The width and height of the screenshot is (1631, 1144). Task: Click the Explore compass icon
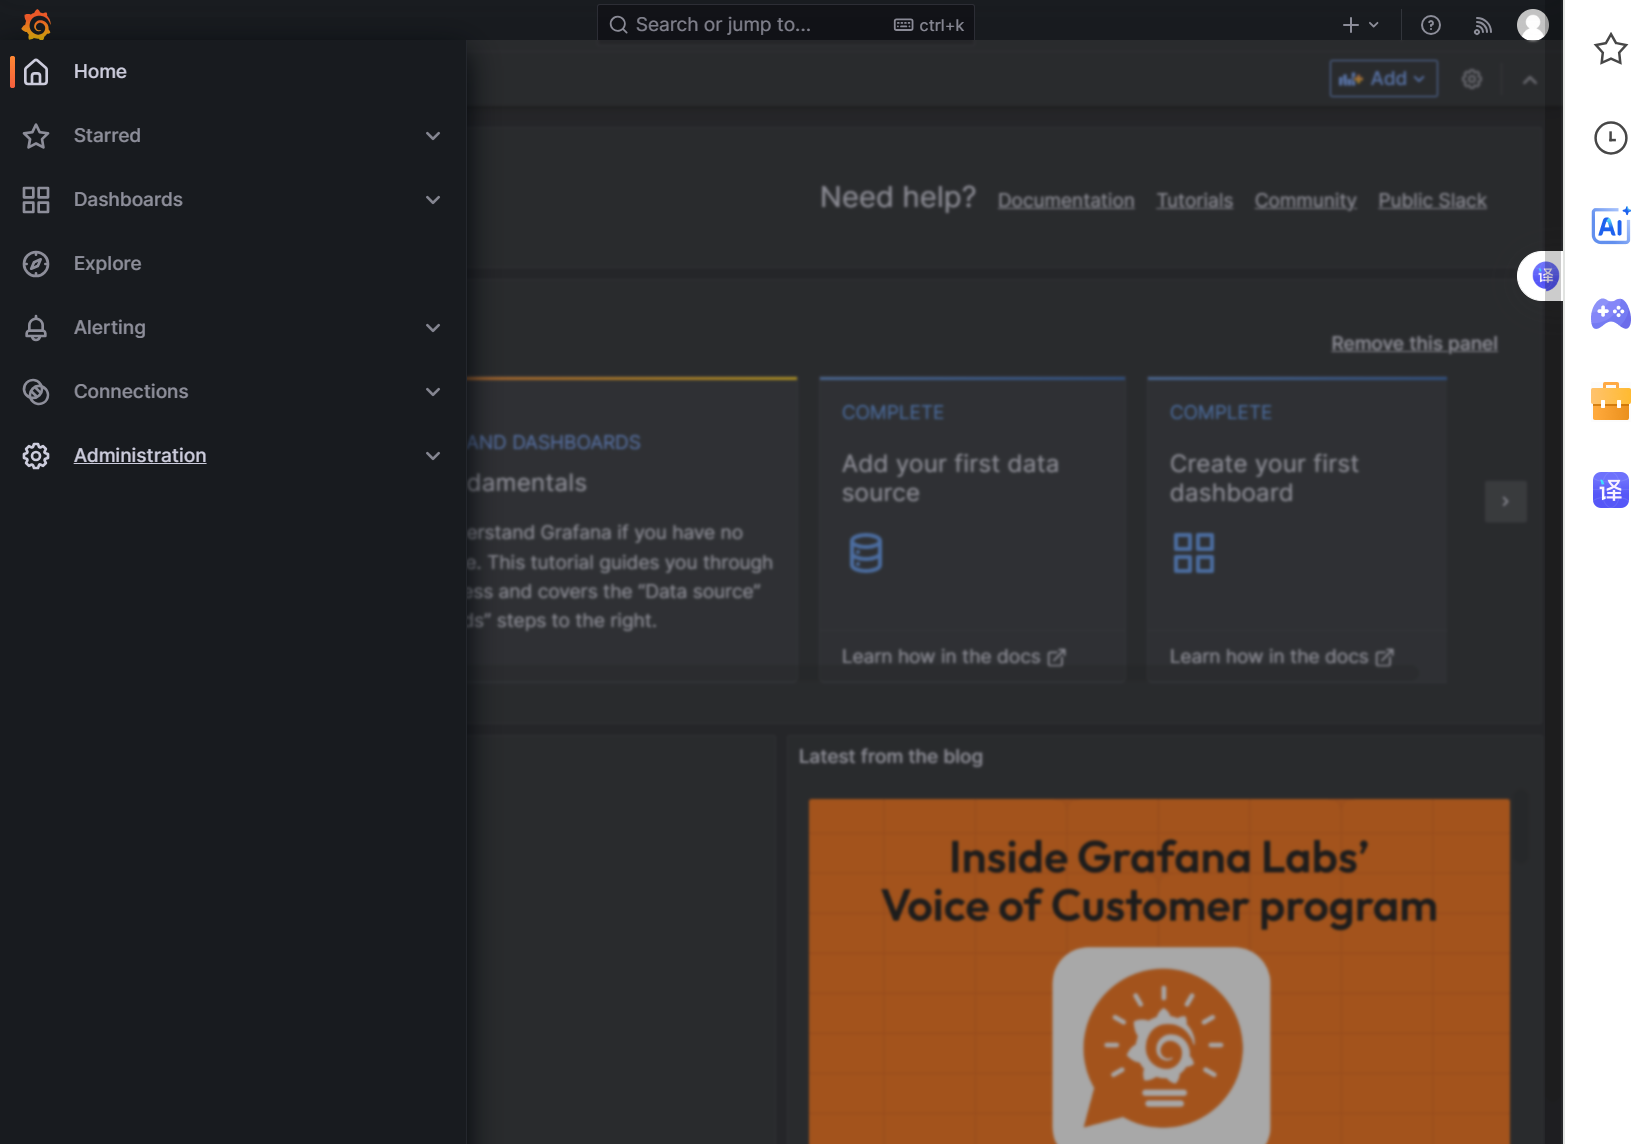[x=36, y=264]
